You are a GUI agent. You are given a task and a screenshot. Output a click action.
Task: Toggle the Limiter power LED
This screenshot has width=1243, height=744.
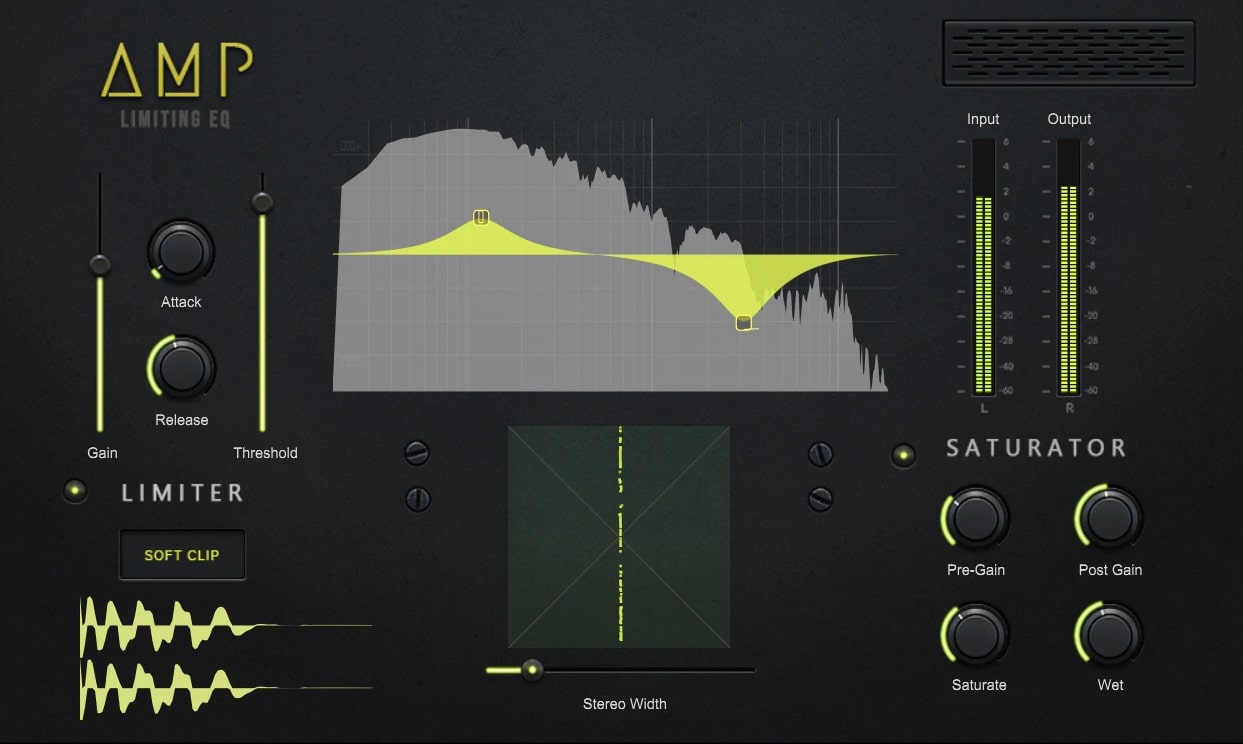(x=74, y=489)
